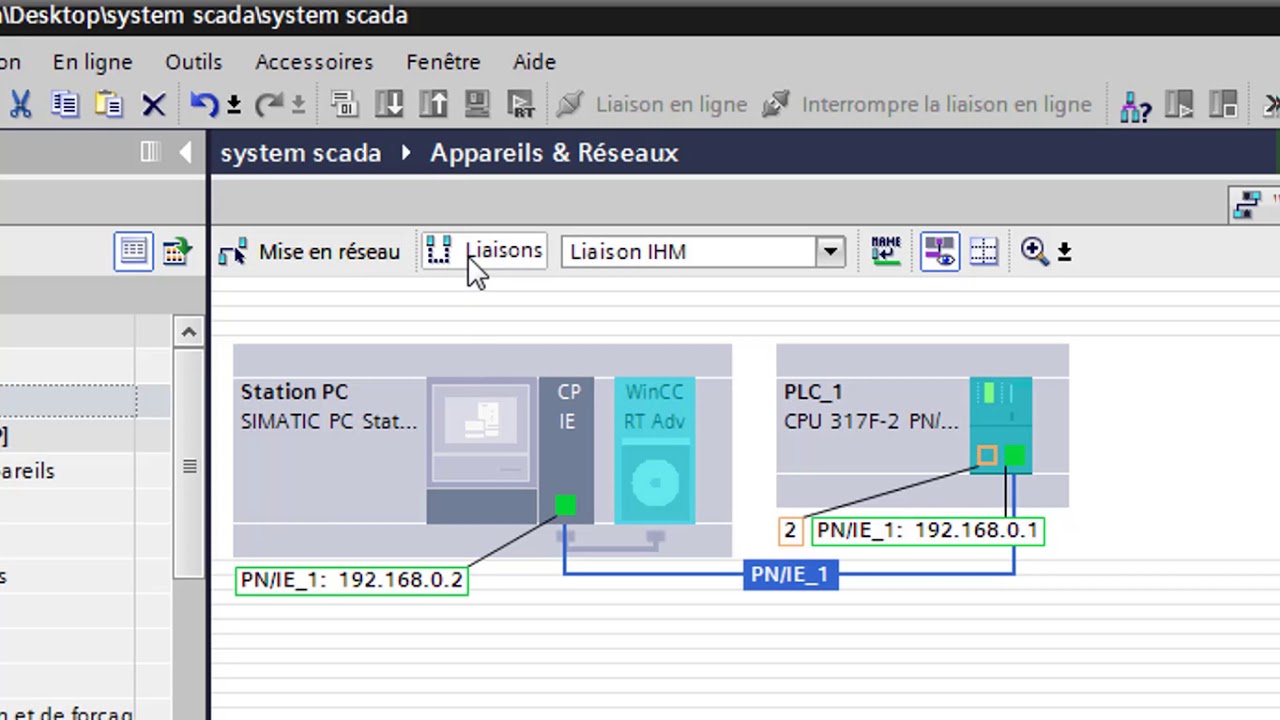Delete selection with the X icon

pyautogui.click(x=153, y=104)
